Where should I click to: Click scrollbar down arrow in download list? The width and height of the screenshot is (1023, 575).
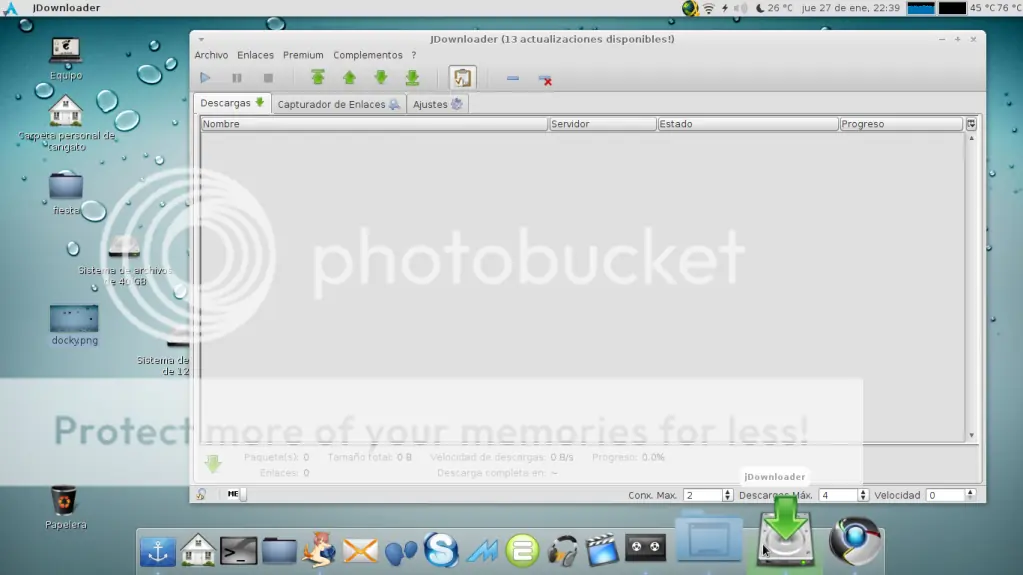point(971,435)
